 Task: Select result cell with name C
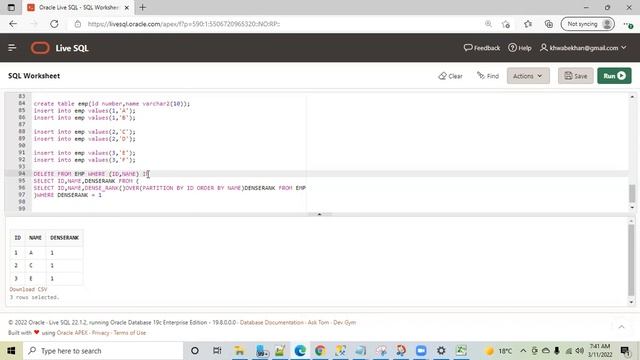[31, 265]
